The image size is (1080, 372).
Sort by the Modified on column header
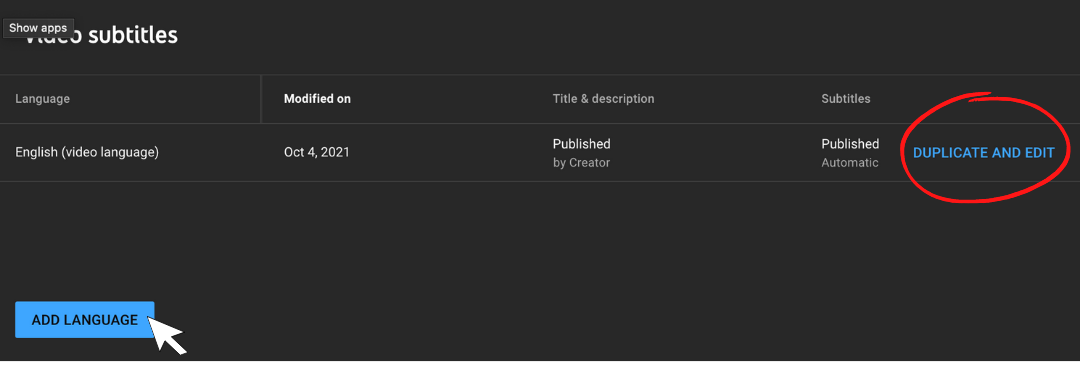317,99
